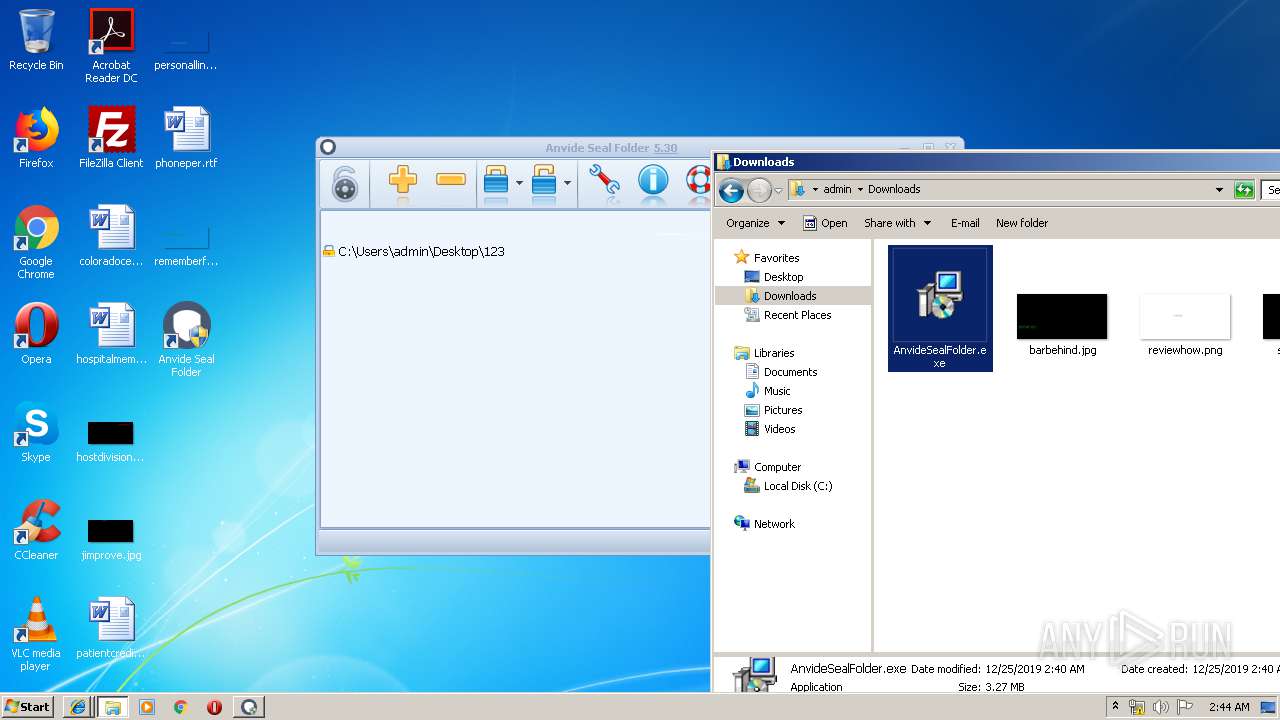1280x720 pixels.
Task: Click Windows Explorer taskbar button
Action: point(112,707)
